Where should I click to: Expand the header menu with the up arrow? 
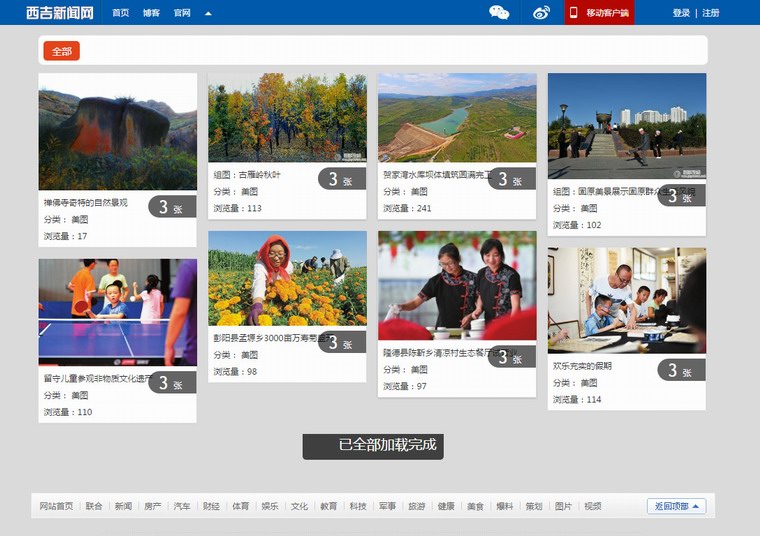[208, 14]
